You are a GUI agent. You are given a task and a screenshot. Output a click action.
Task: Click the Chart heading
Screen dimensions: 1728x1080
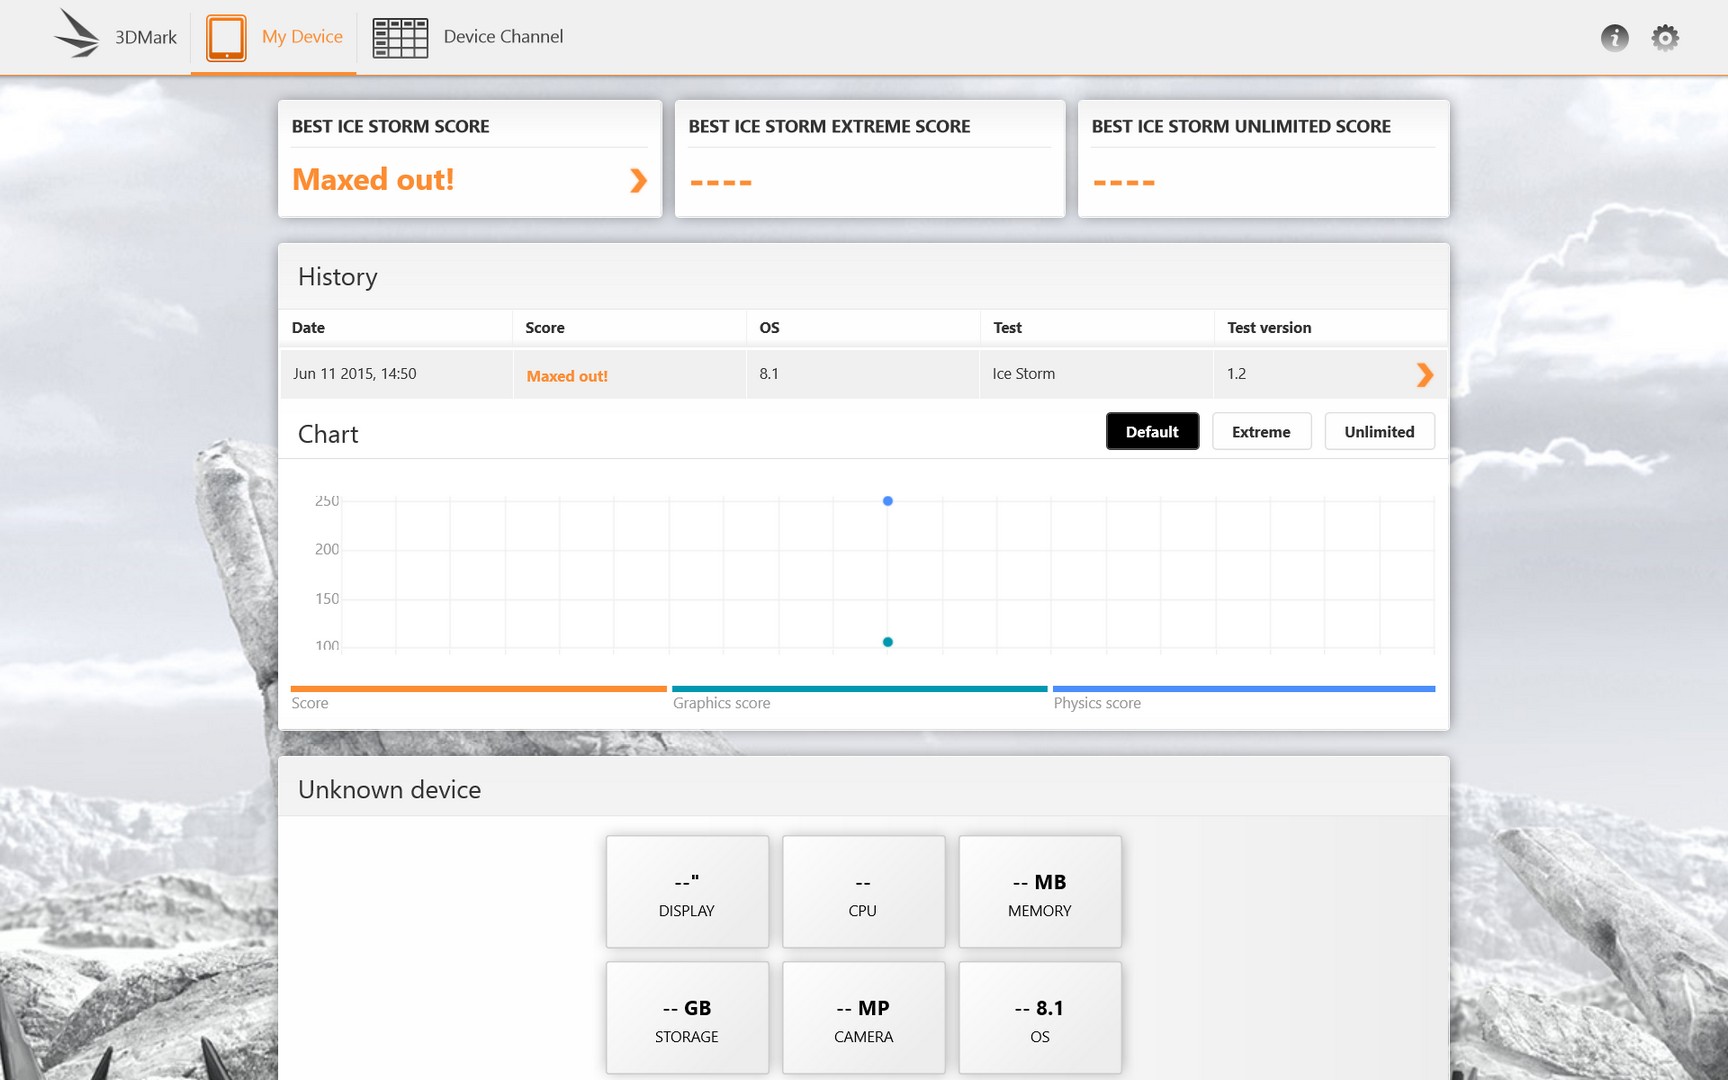coord(328,434)
